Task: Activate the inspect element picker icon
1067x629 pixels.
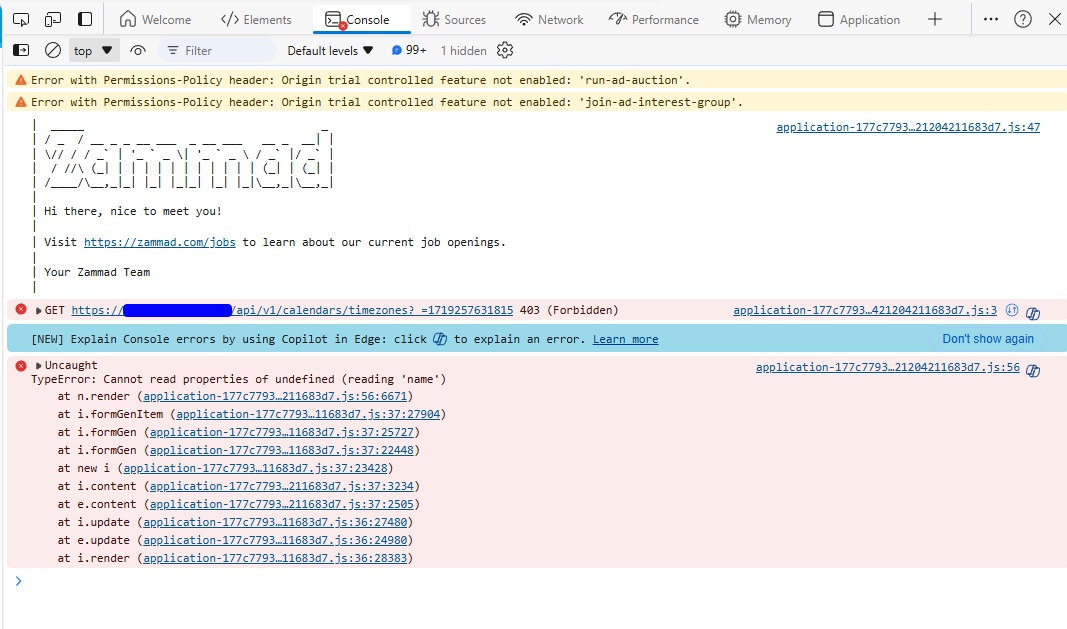Action: click(21, 20)
